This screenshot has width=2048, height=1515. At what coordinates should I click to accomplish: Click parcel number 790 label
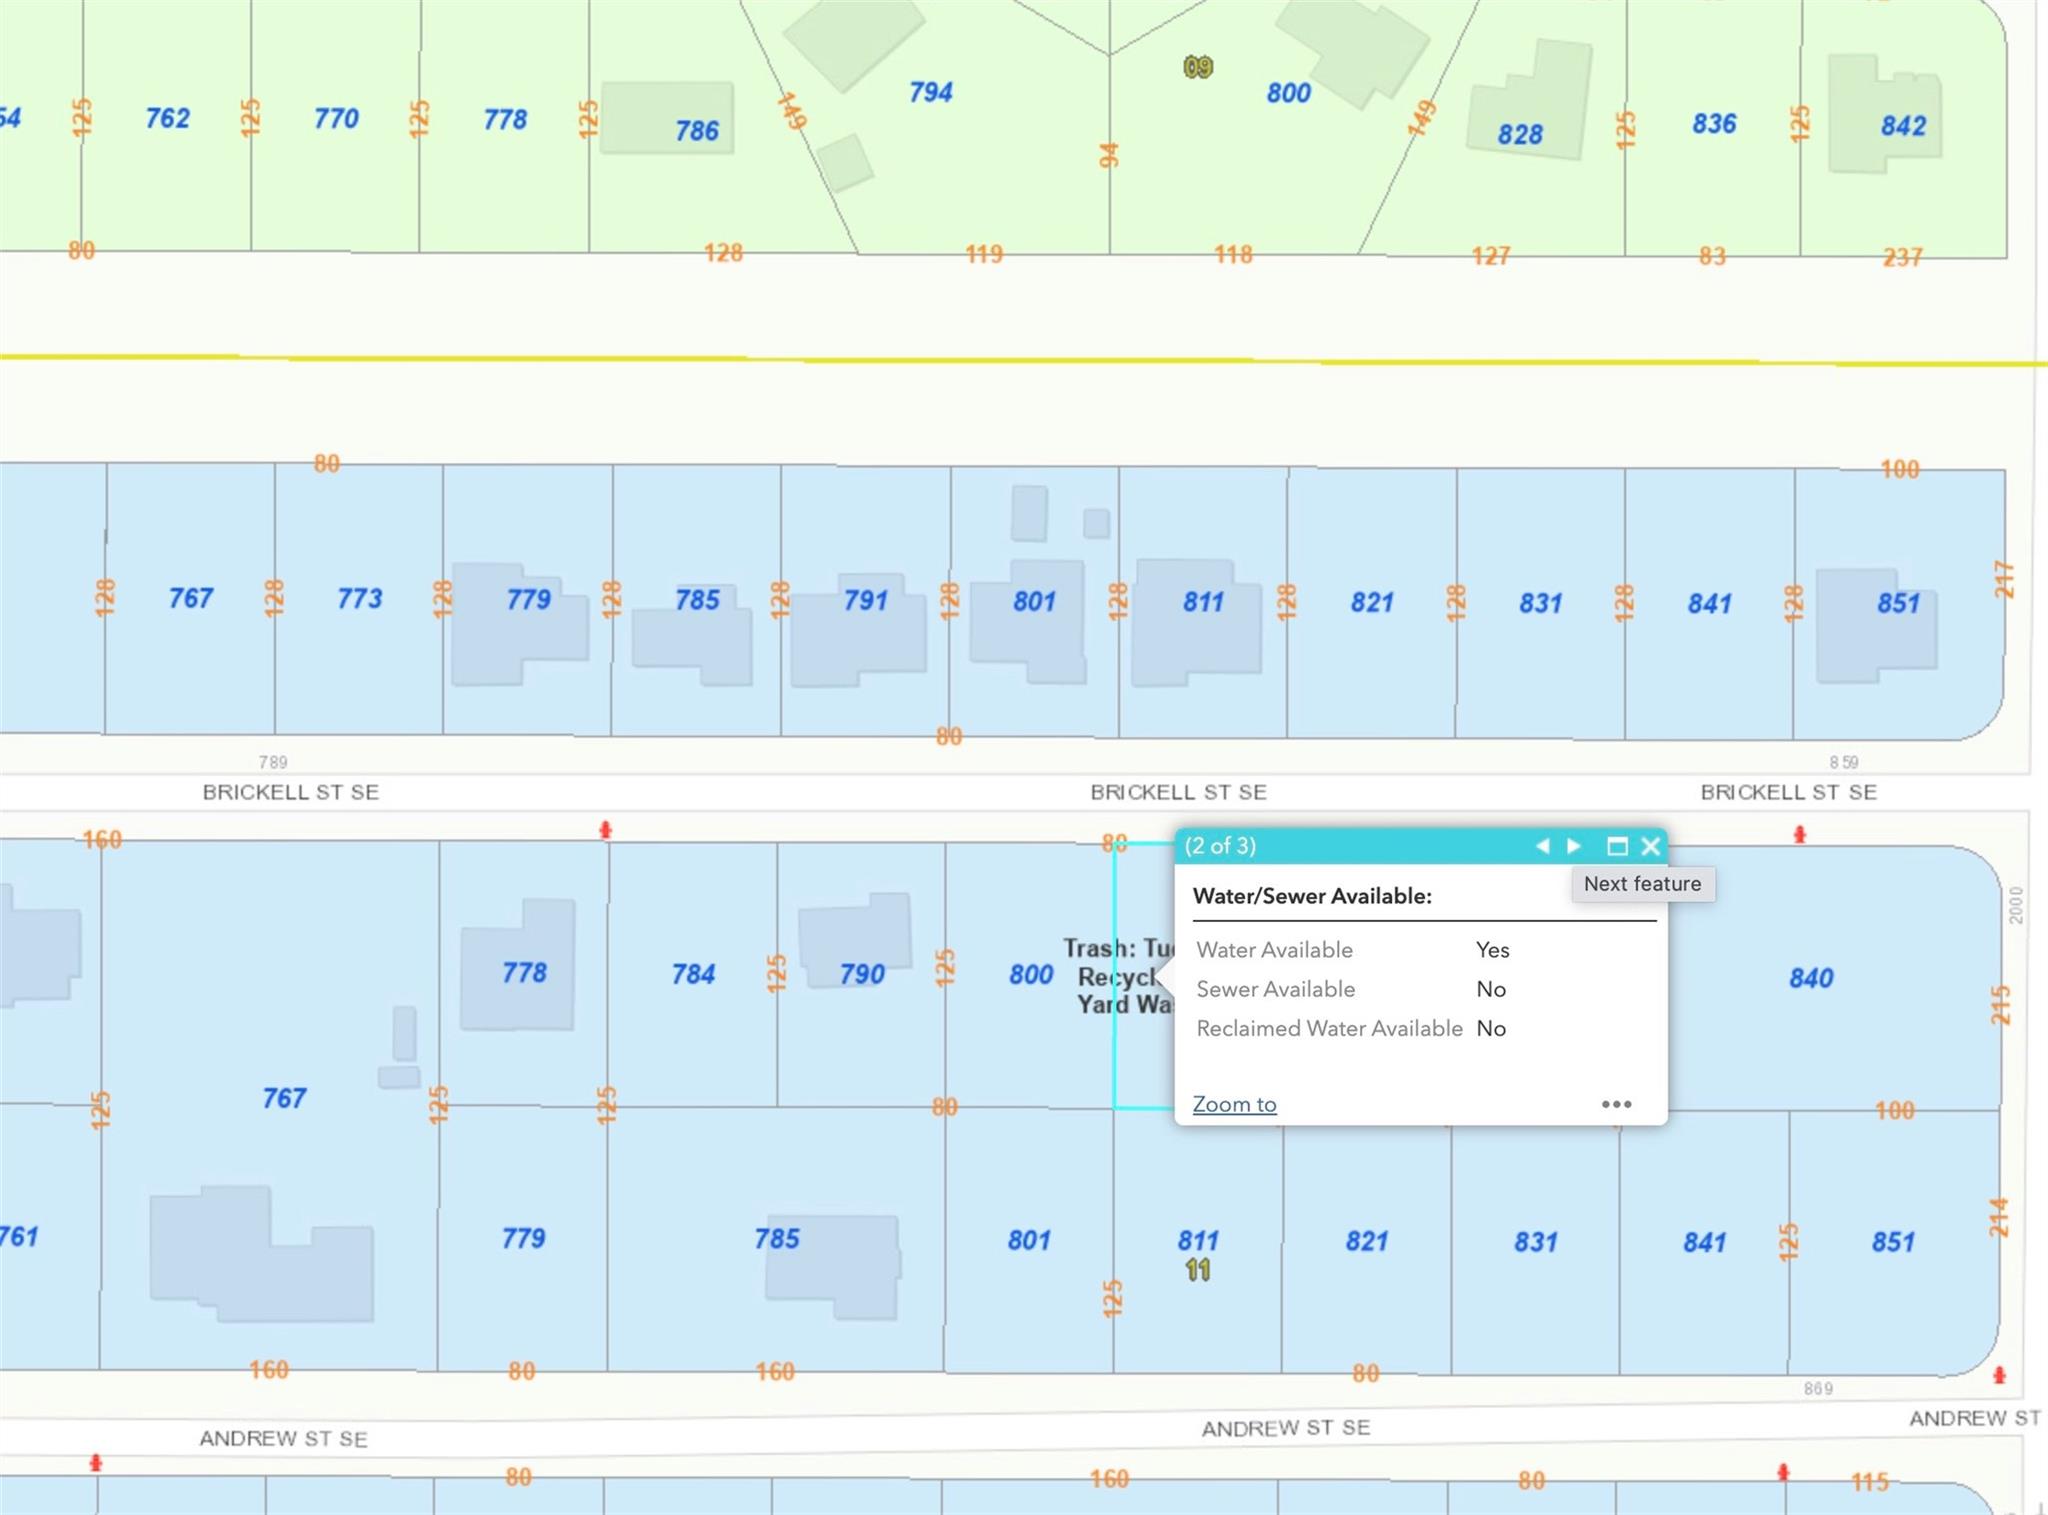coord(862,974)
